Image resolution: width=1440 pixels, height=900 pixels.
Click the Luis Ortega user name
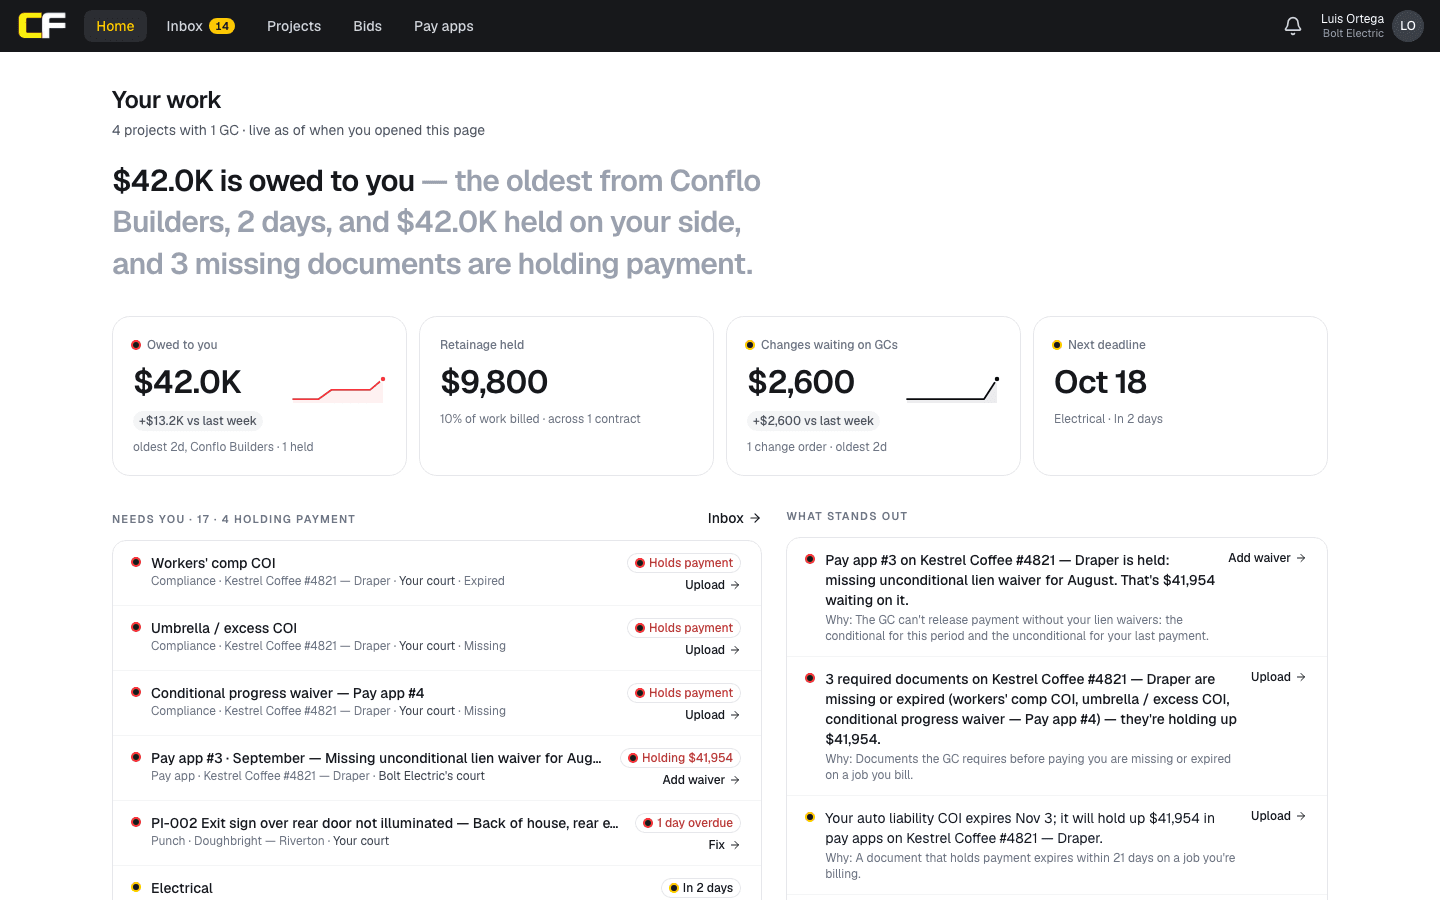tap(1352, 19)
